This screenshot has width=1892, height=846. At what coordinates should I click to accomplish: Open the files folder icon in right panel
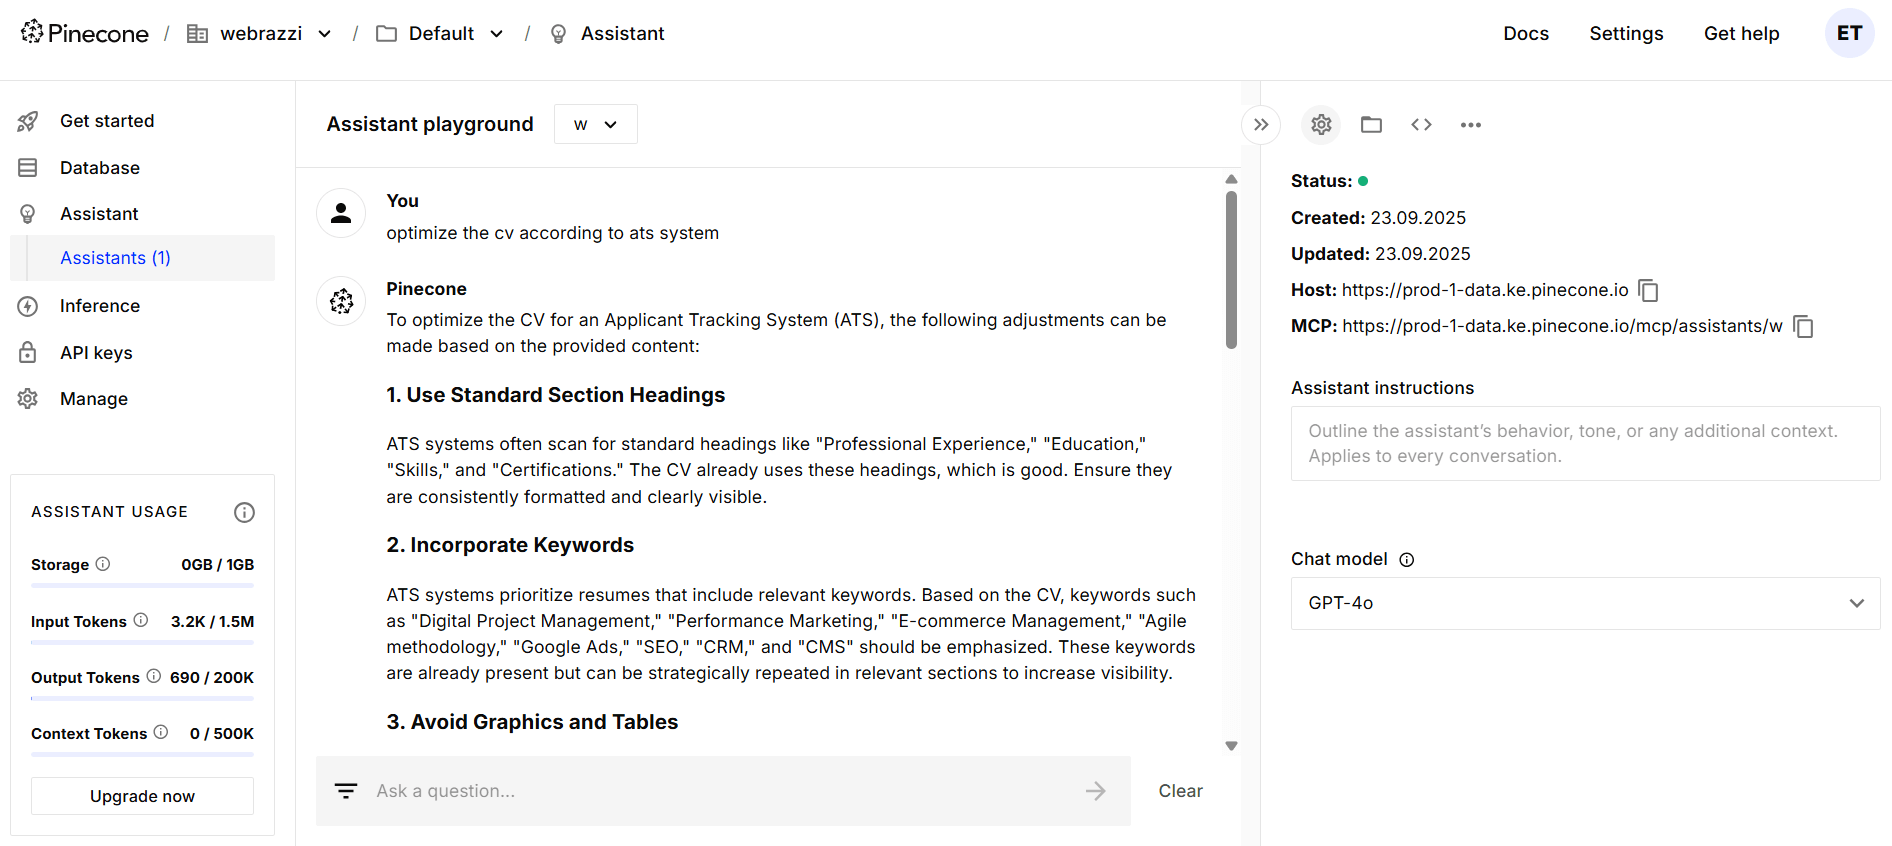click(1371, 125)
